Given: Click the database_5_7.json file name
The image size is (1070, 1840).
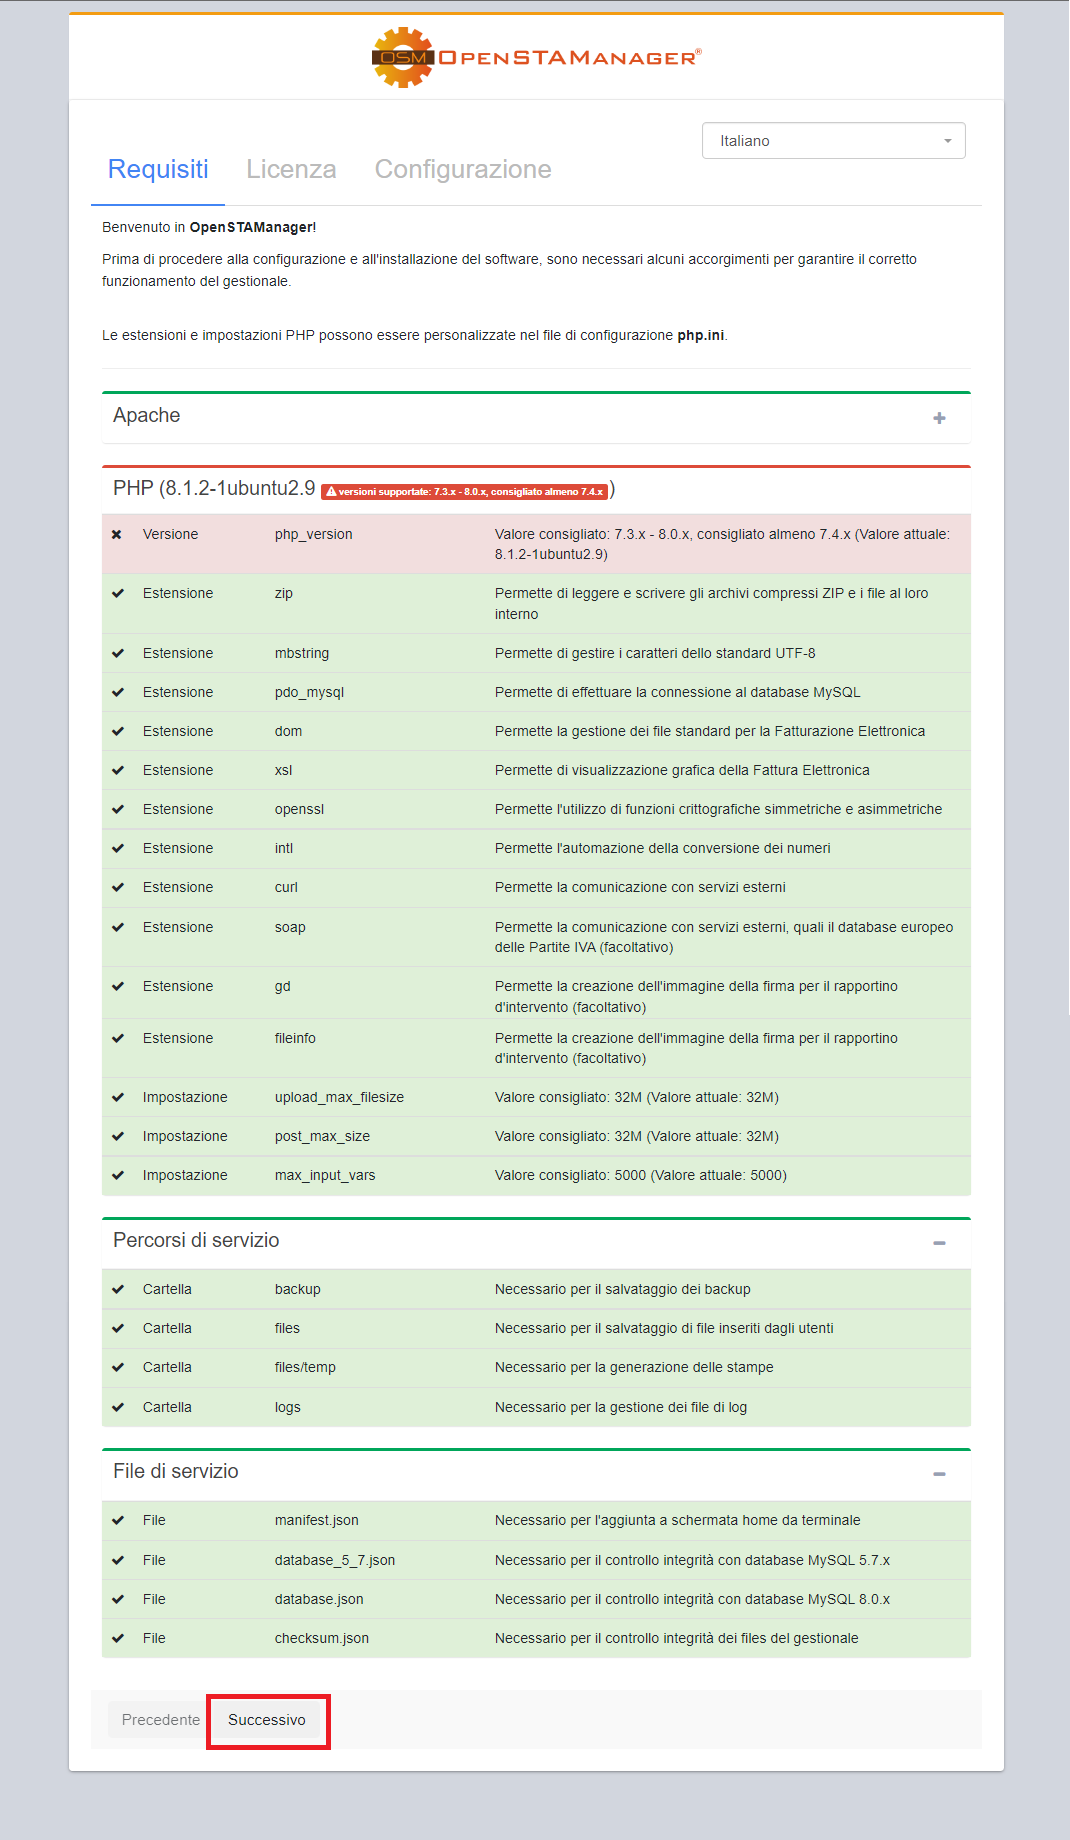Looking at the screenshot, I should pos(335,1561).
